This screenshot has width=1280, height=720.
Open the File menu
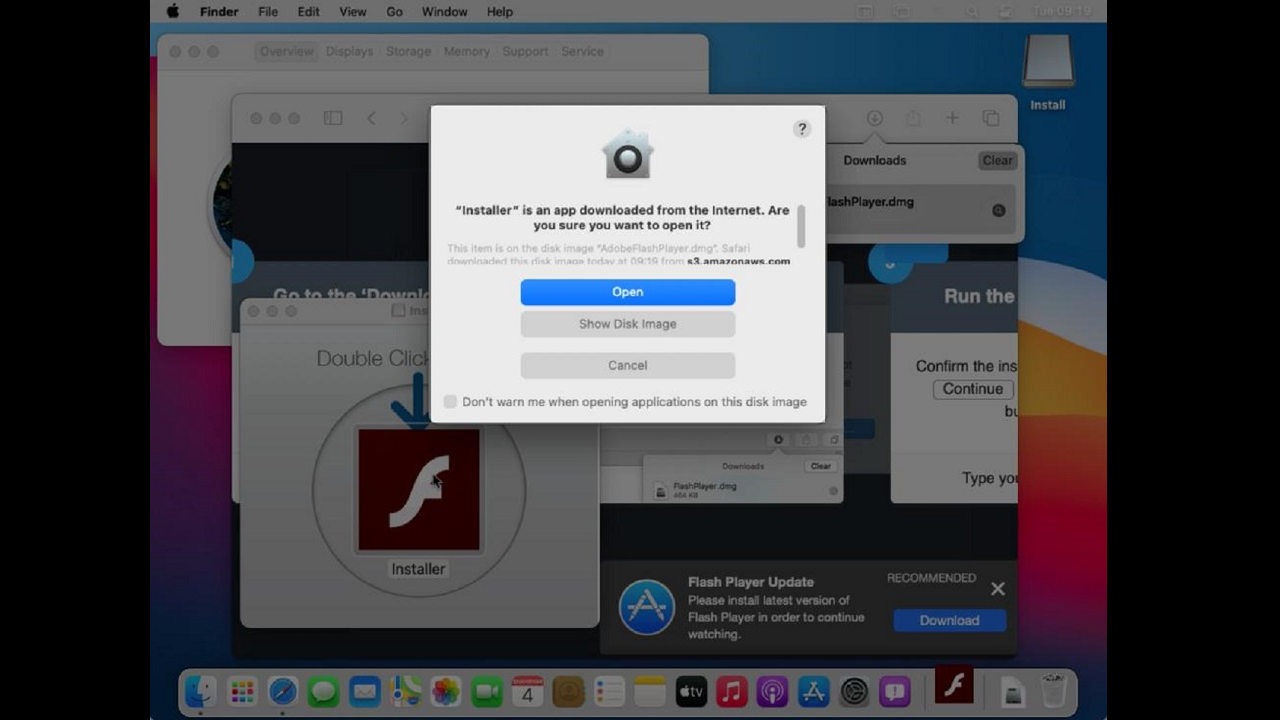coord(268,12)
